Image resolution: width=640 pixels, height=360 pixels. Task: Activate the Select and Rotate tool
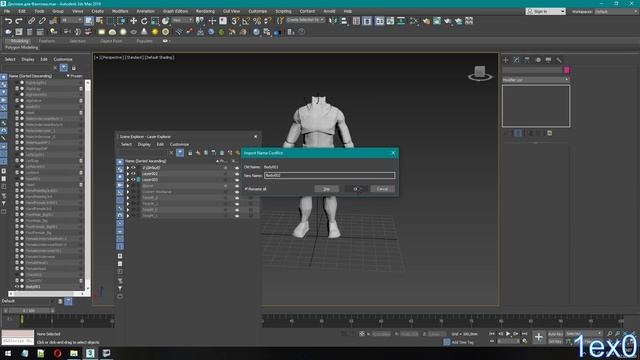coord(144,21)
